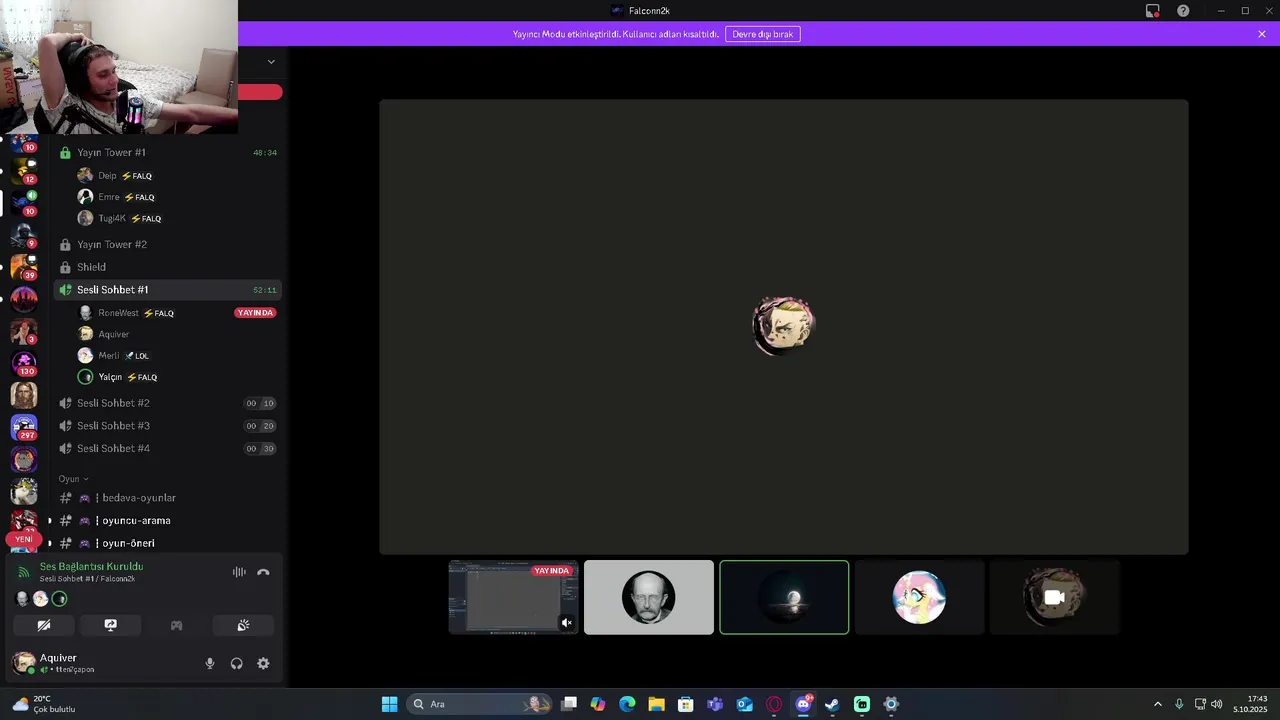Open Opera browser from the taskbar
The image size is (1280, 720).
[x=774, y=704]
